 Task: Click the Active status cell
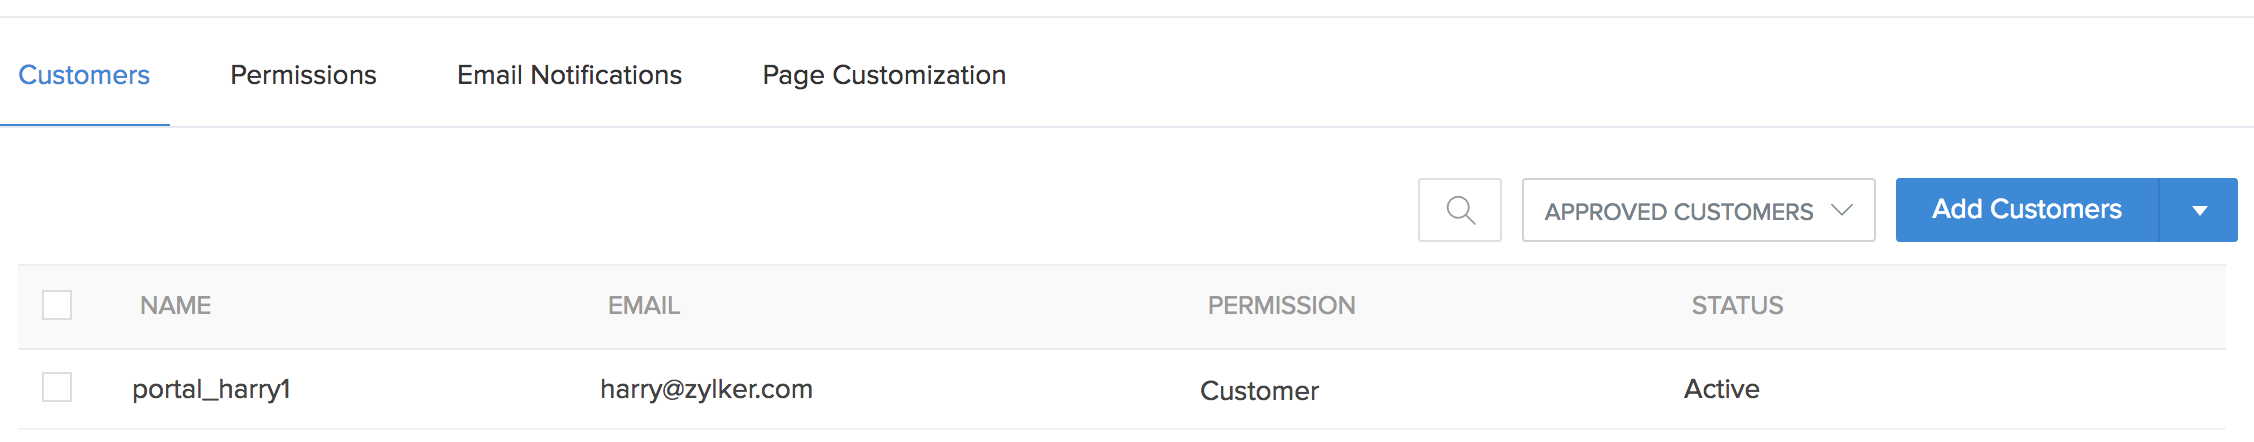pyautogui.click(x=1721, y=389)
